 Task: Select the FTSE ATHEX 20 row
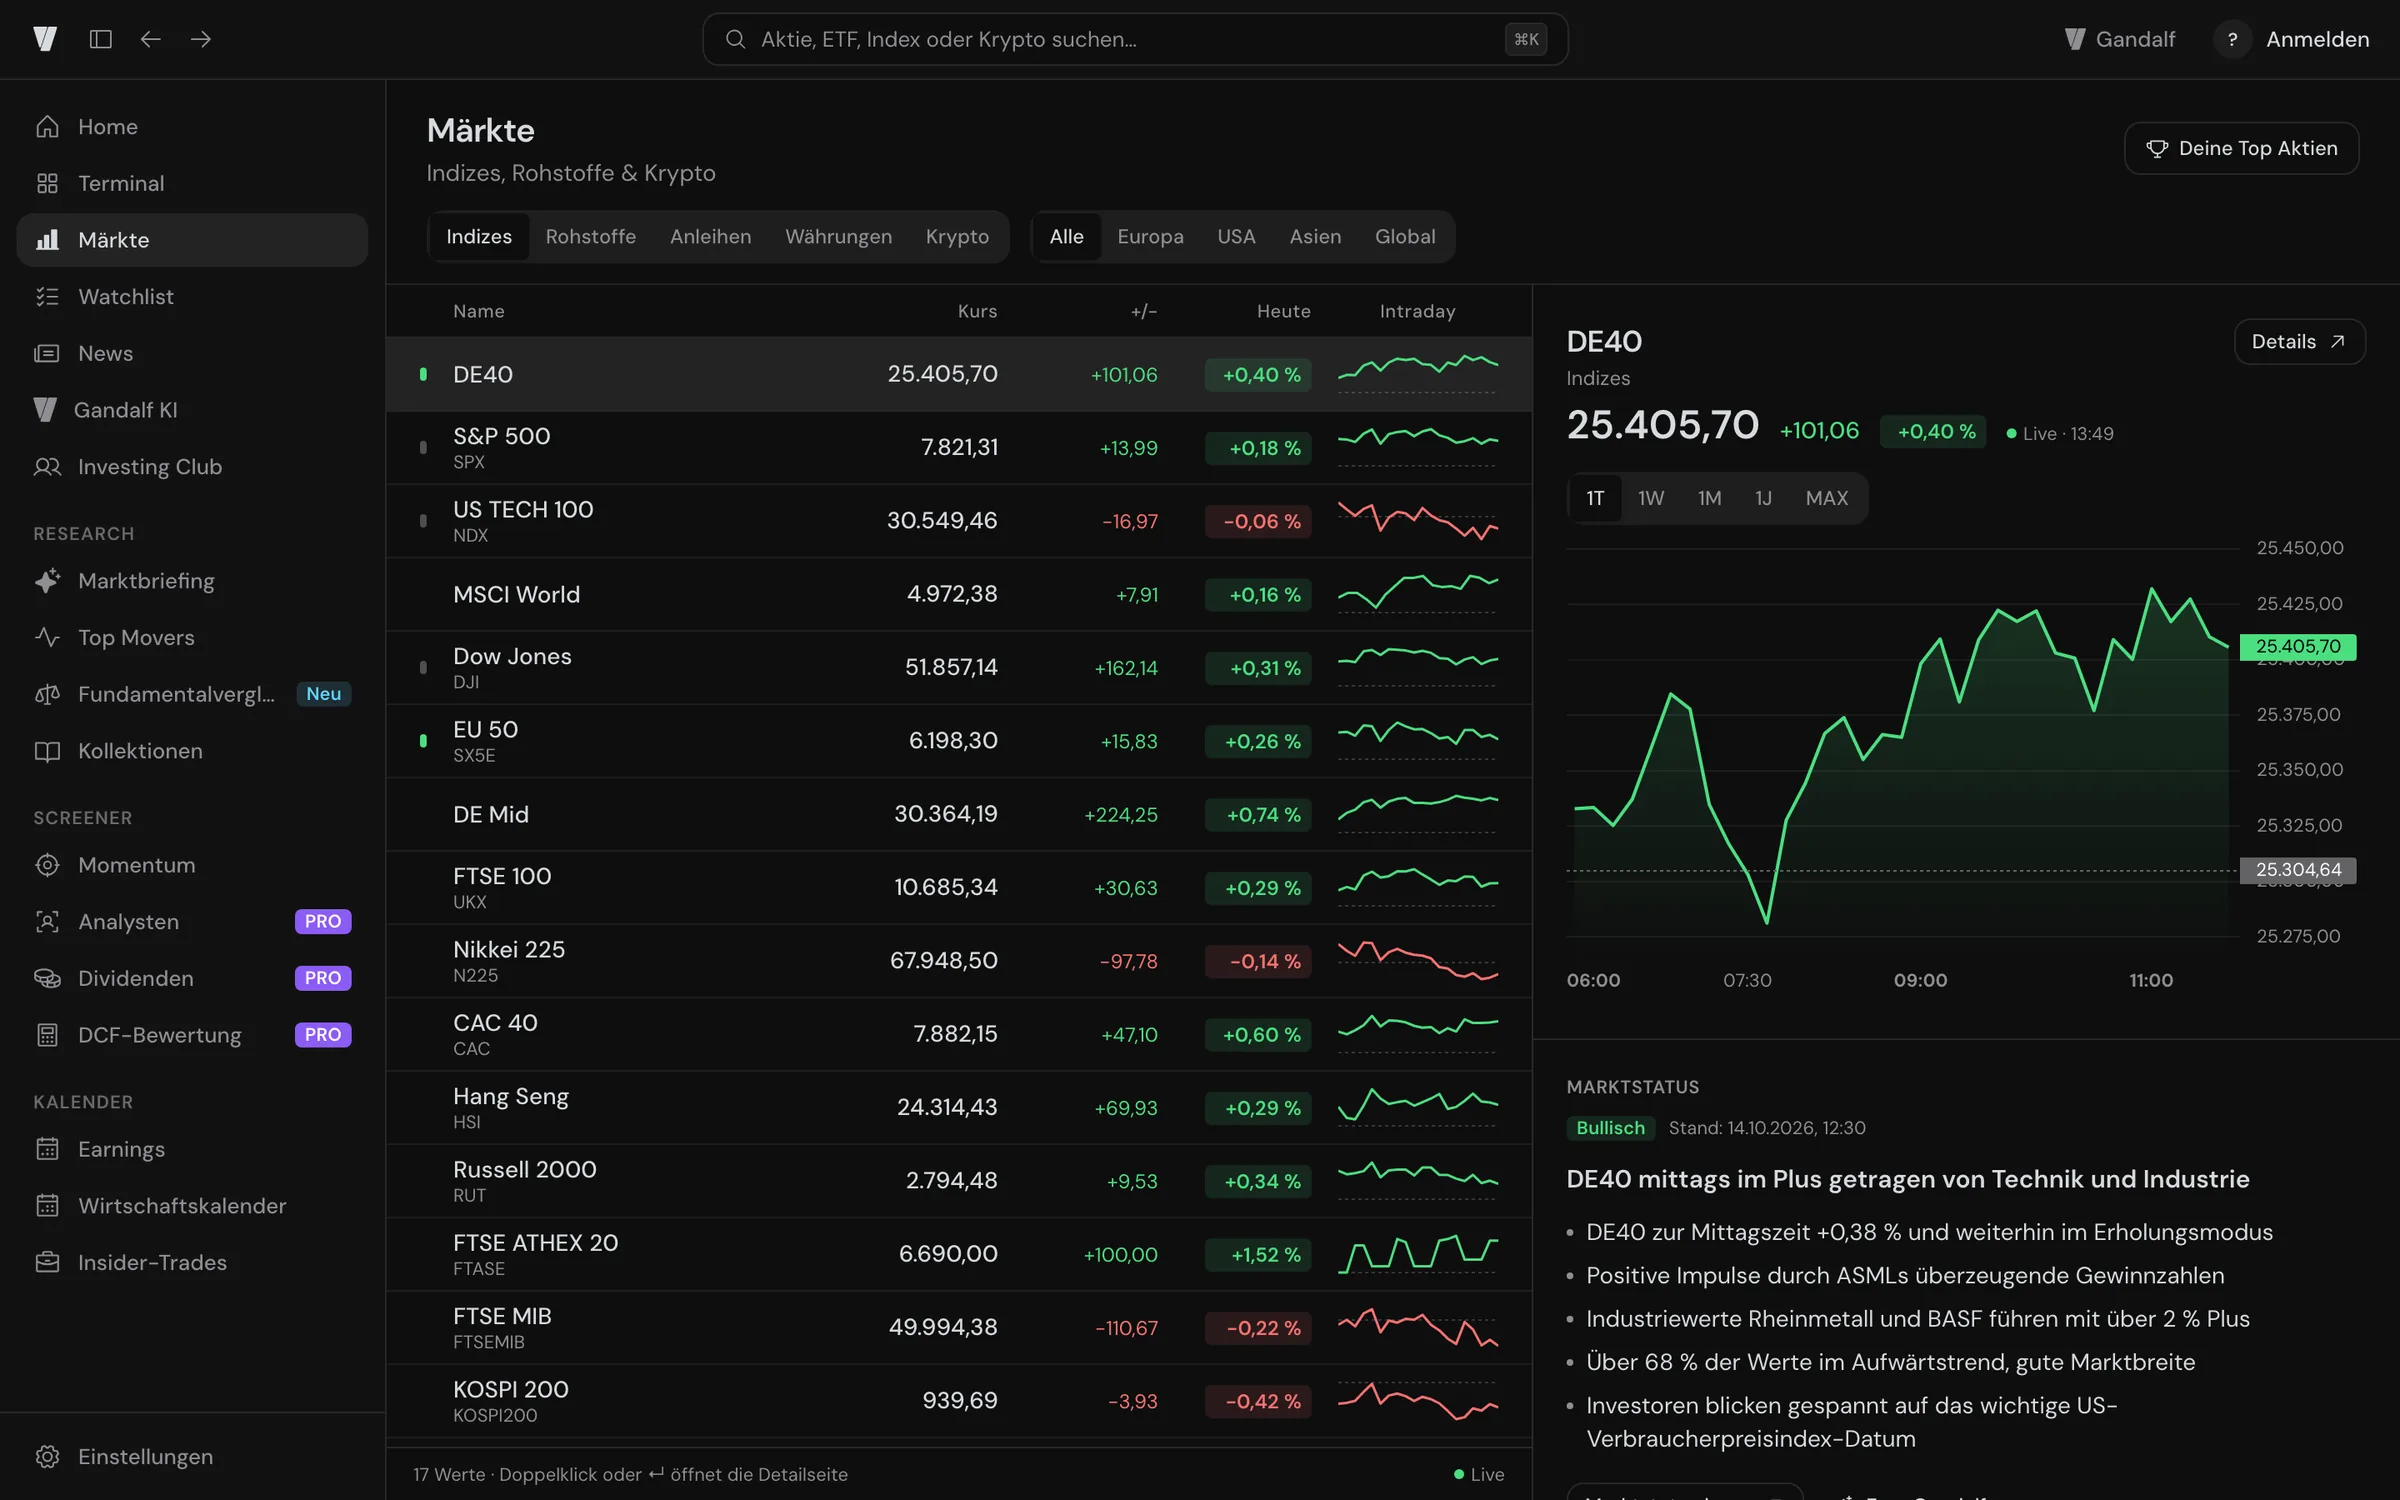coord(959,1254)
